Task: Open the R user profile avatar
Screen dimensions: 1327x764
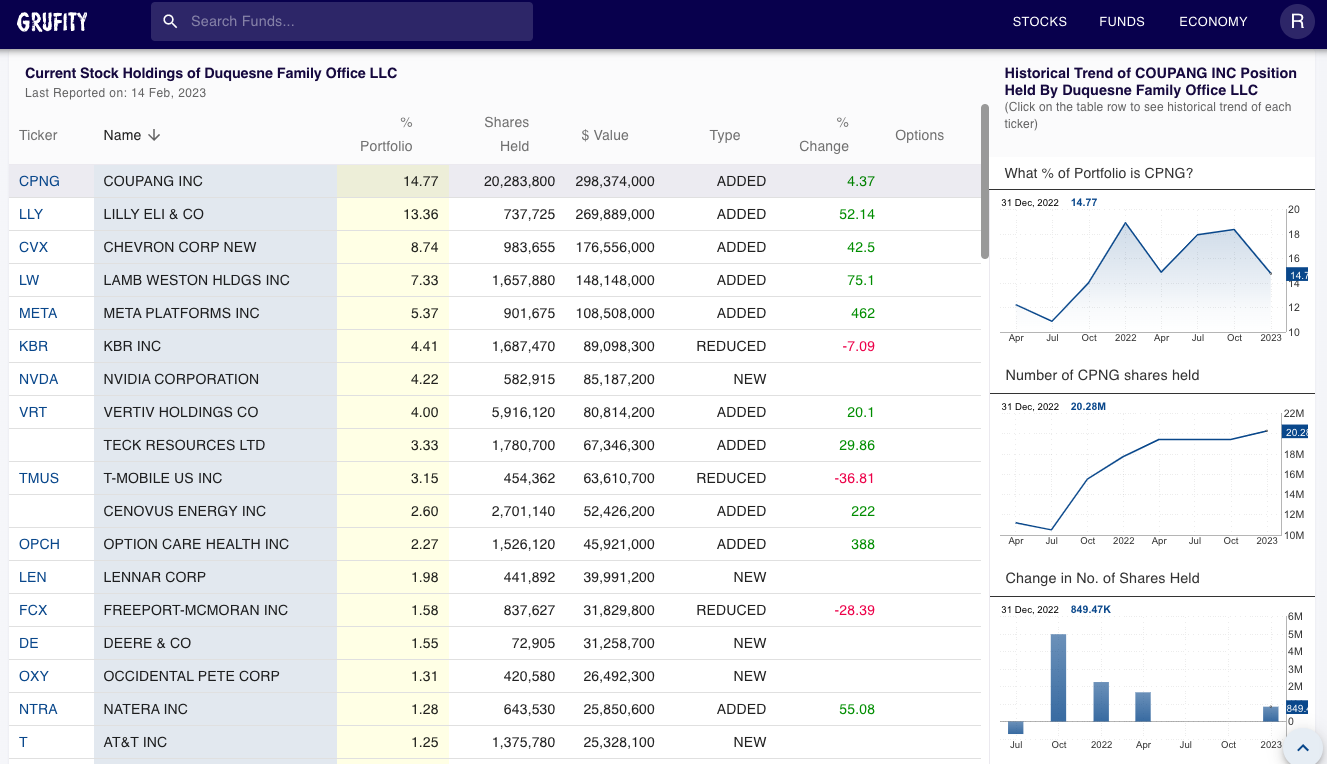Action: pyautogui.click(x=1297, y=21)
